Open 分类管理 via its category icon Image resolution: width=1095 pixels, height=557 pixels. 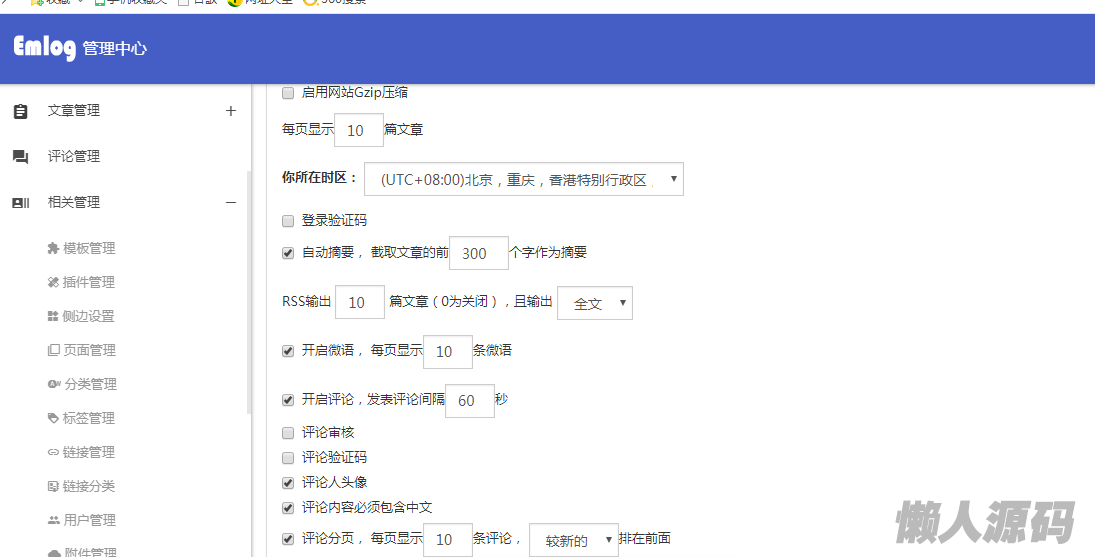tap(54, 384)
